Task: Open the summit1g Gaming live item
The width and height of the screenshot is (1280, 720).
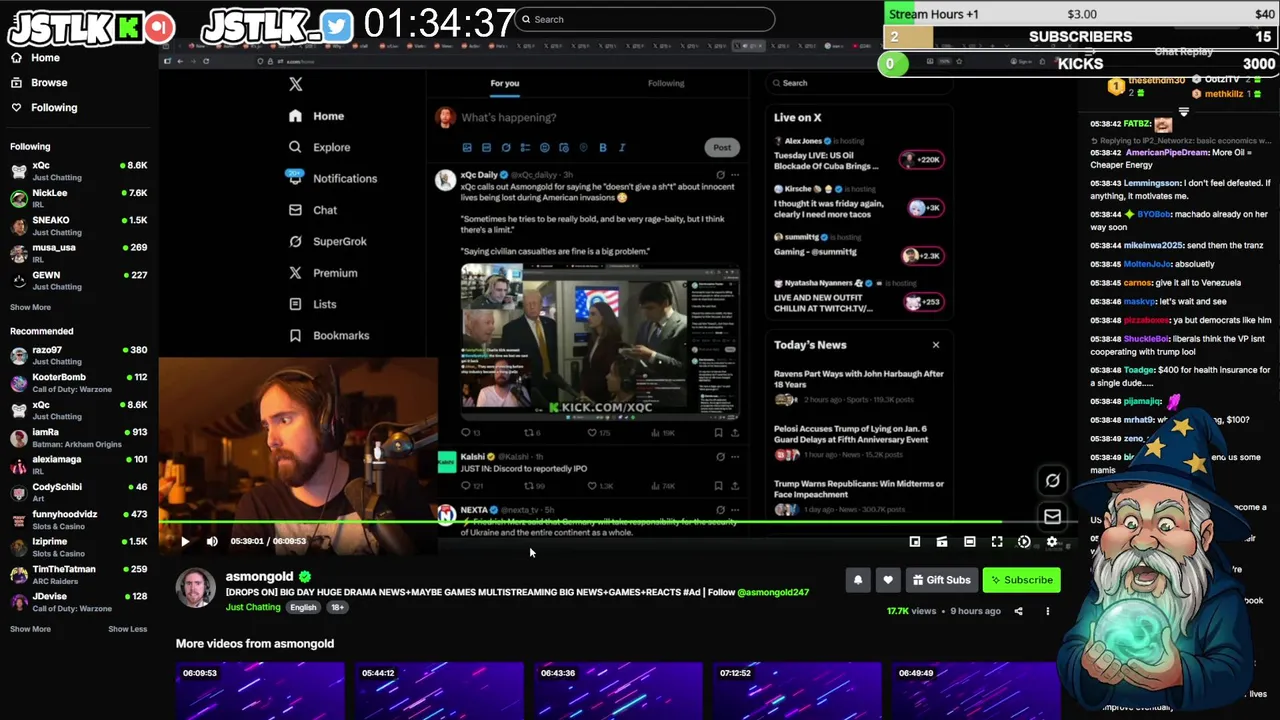Action: 859,245
